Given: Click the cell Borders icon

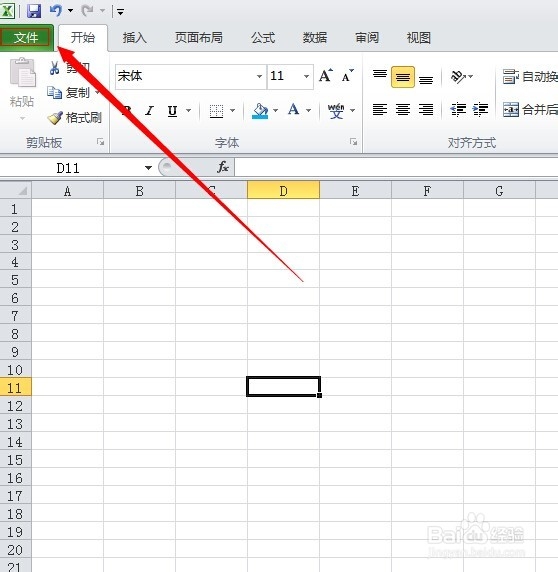Looking at the screenshot, I should point(216,111).
